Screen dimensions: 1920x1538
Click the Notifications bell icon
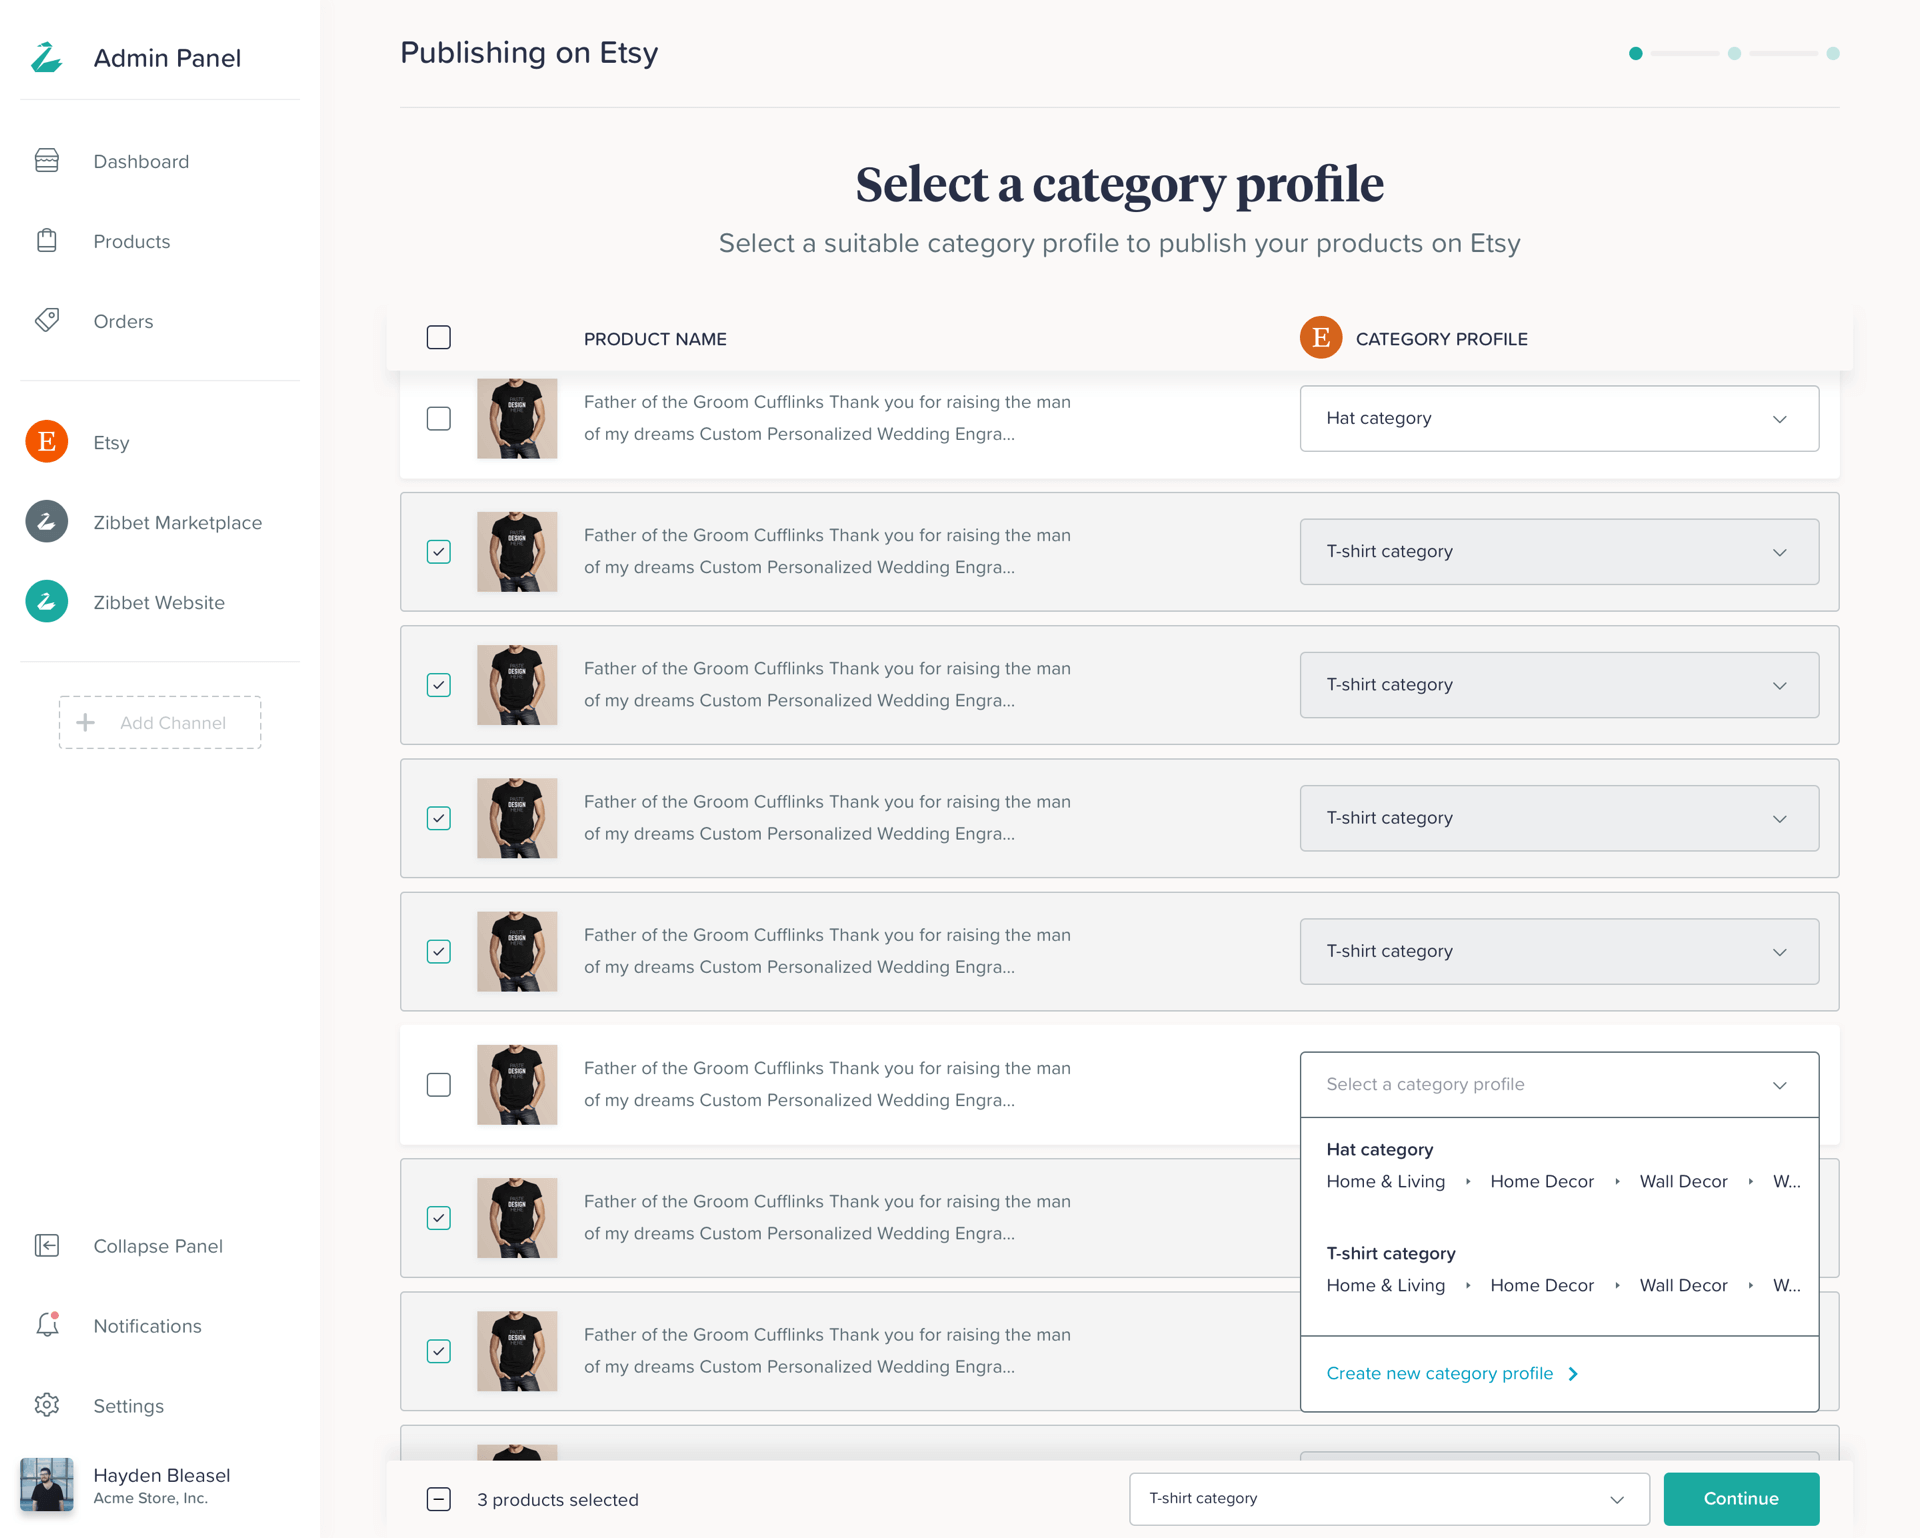tap(47, 1325)
